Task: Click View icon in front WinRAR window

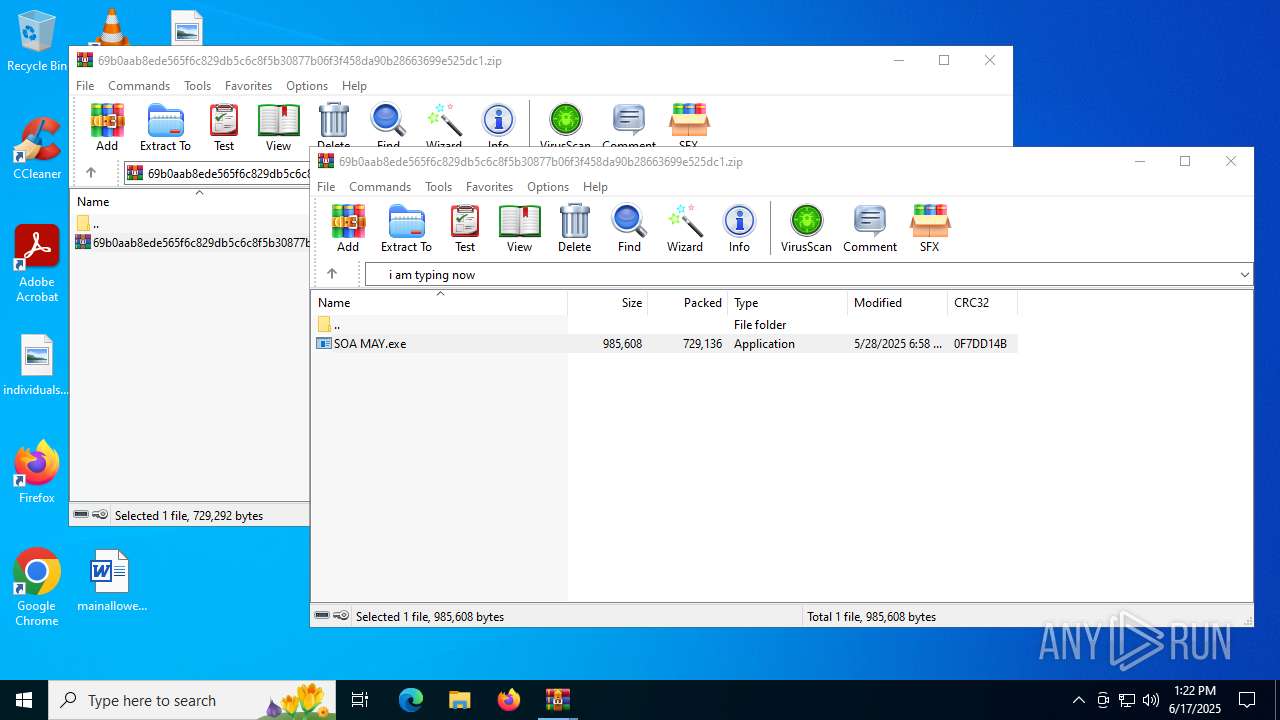Action: coord(519,228)
